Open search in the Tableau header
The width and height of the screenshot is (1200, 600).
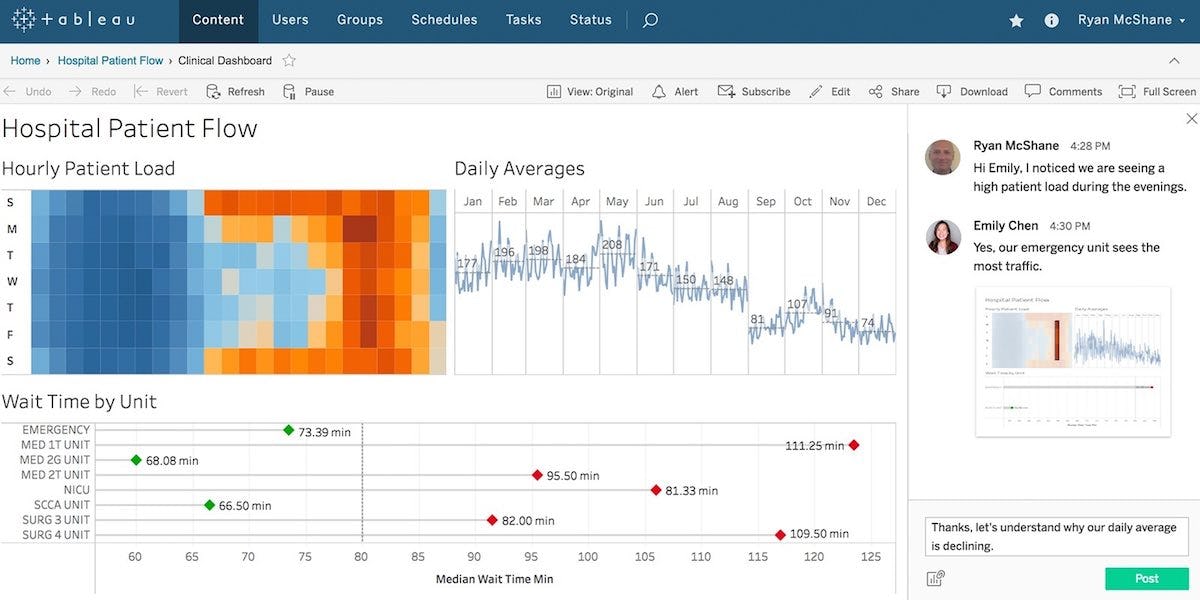tap(650, 19)
